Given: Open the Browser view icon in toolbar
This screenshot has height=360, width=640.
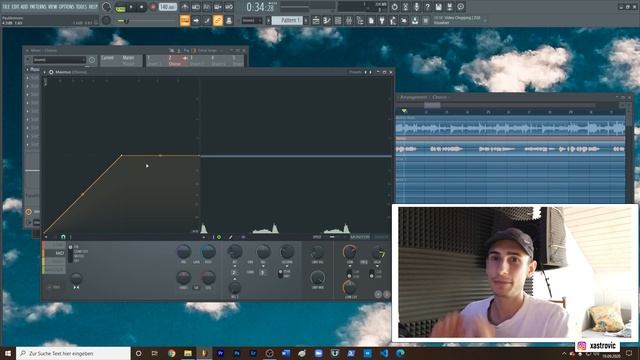Looking at the screenshot, I should click(x=360, y=20).
